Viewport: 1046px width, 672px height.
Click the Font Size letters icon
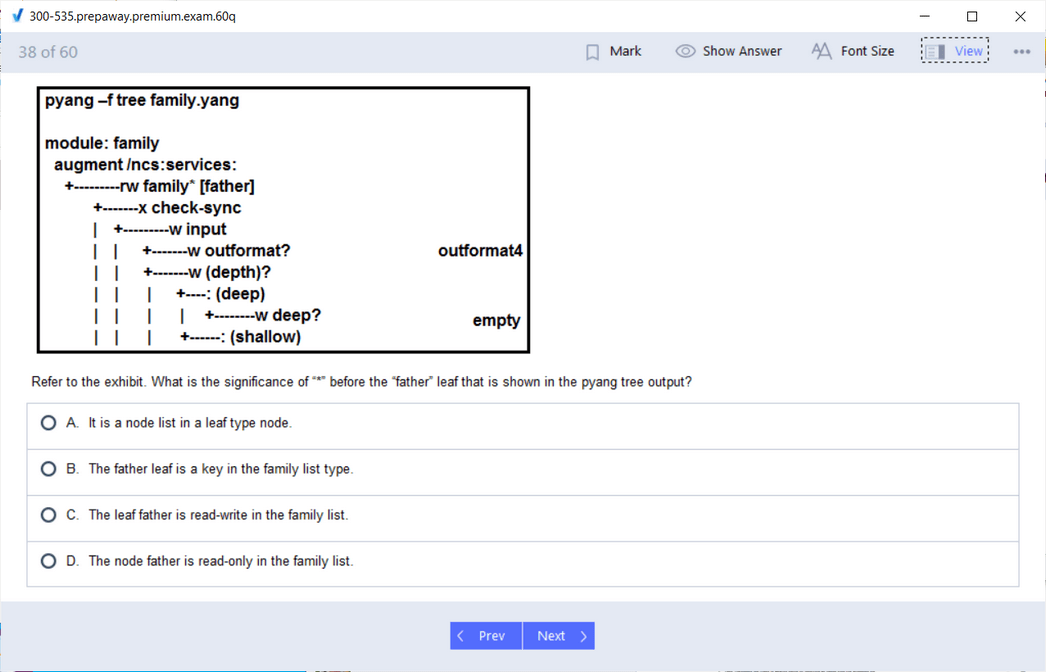click(821, 51)
